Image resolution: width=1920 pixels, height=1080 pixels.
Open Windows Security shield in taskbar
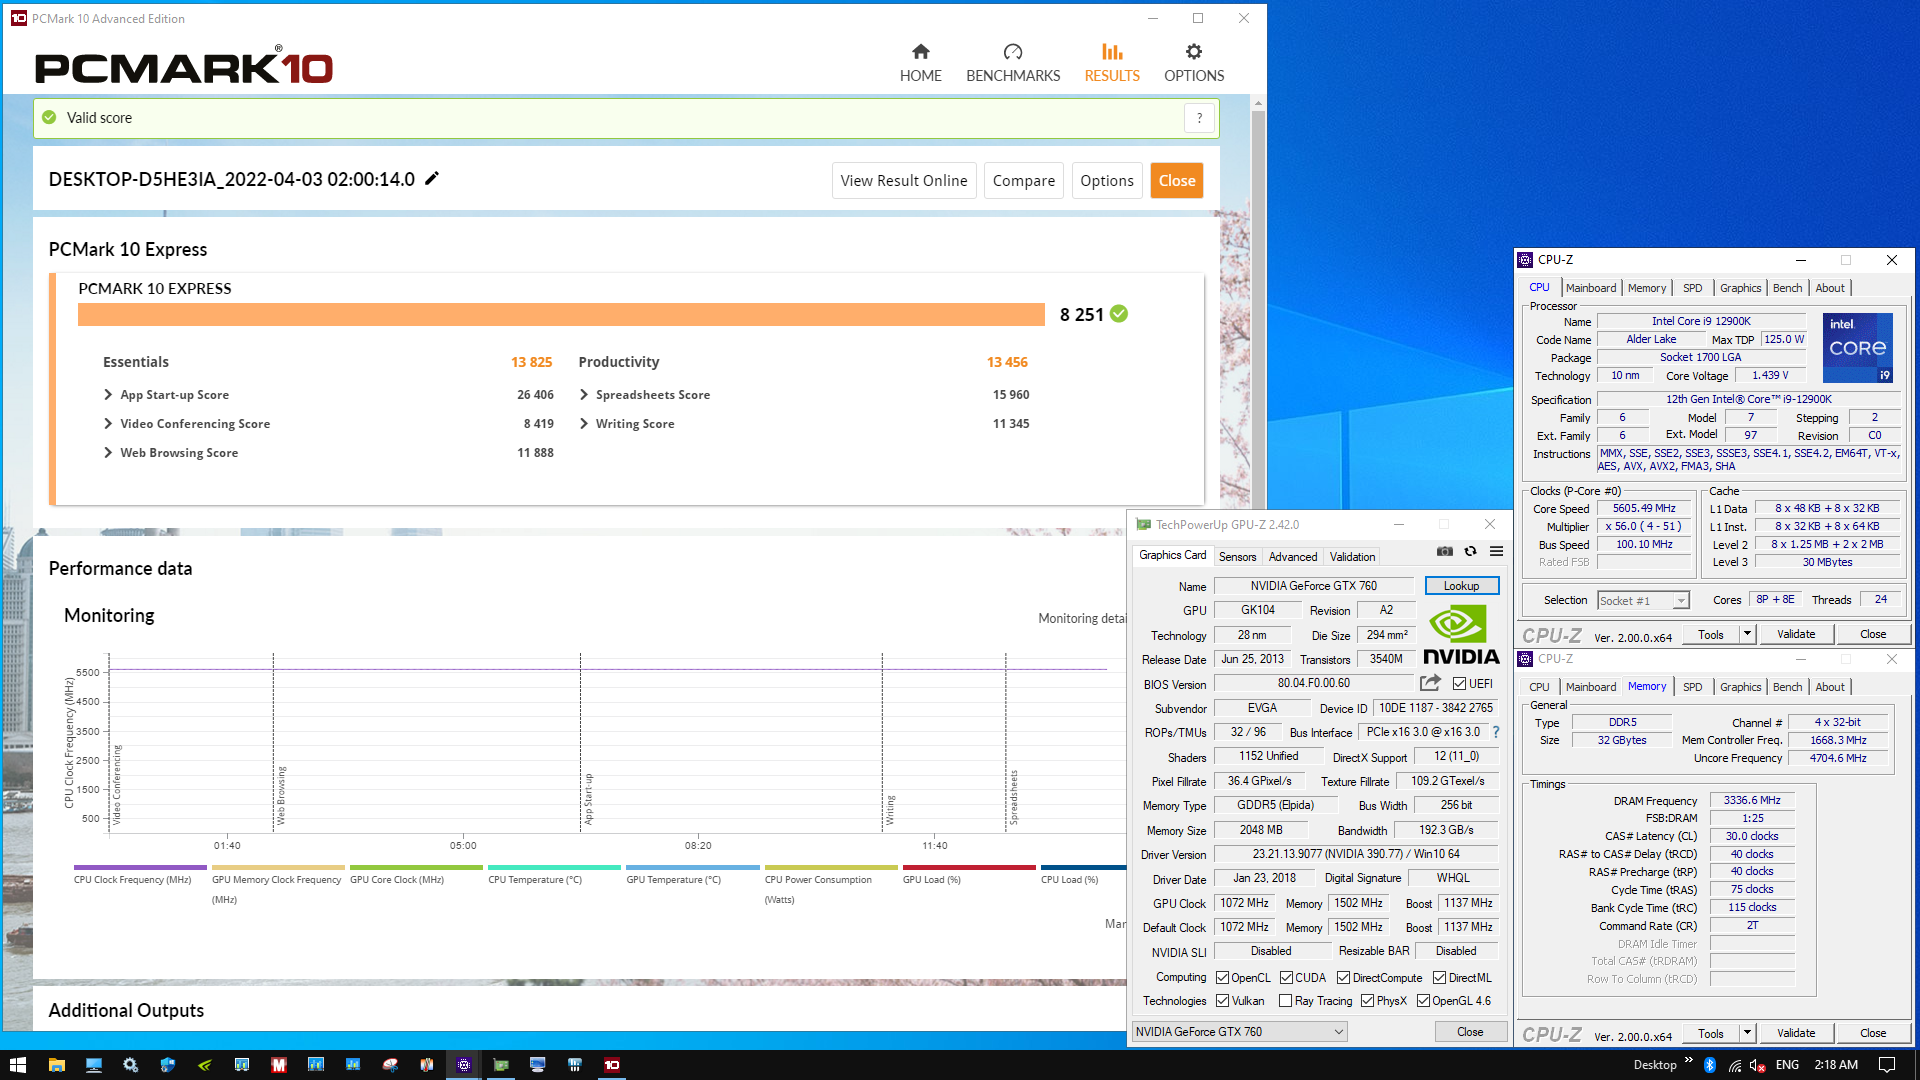pos(167,1065)
